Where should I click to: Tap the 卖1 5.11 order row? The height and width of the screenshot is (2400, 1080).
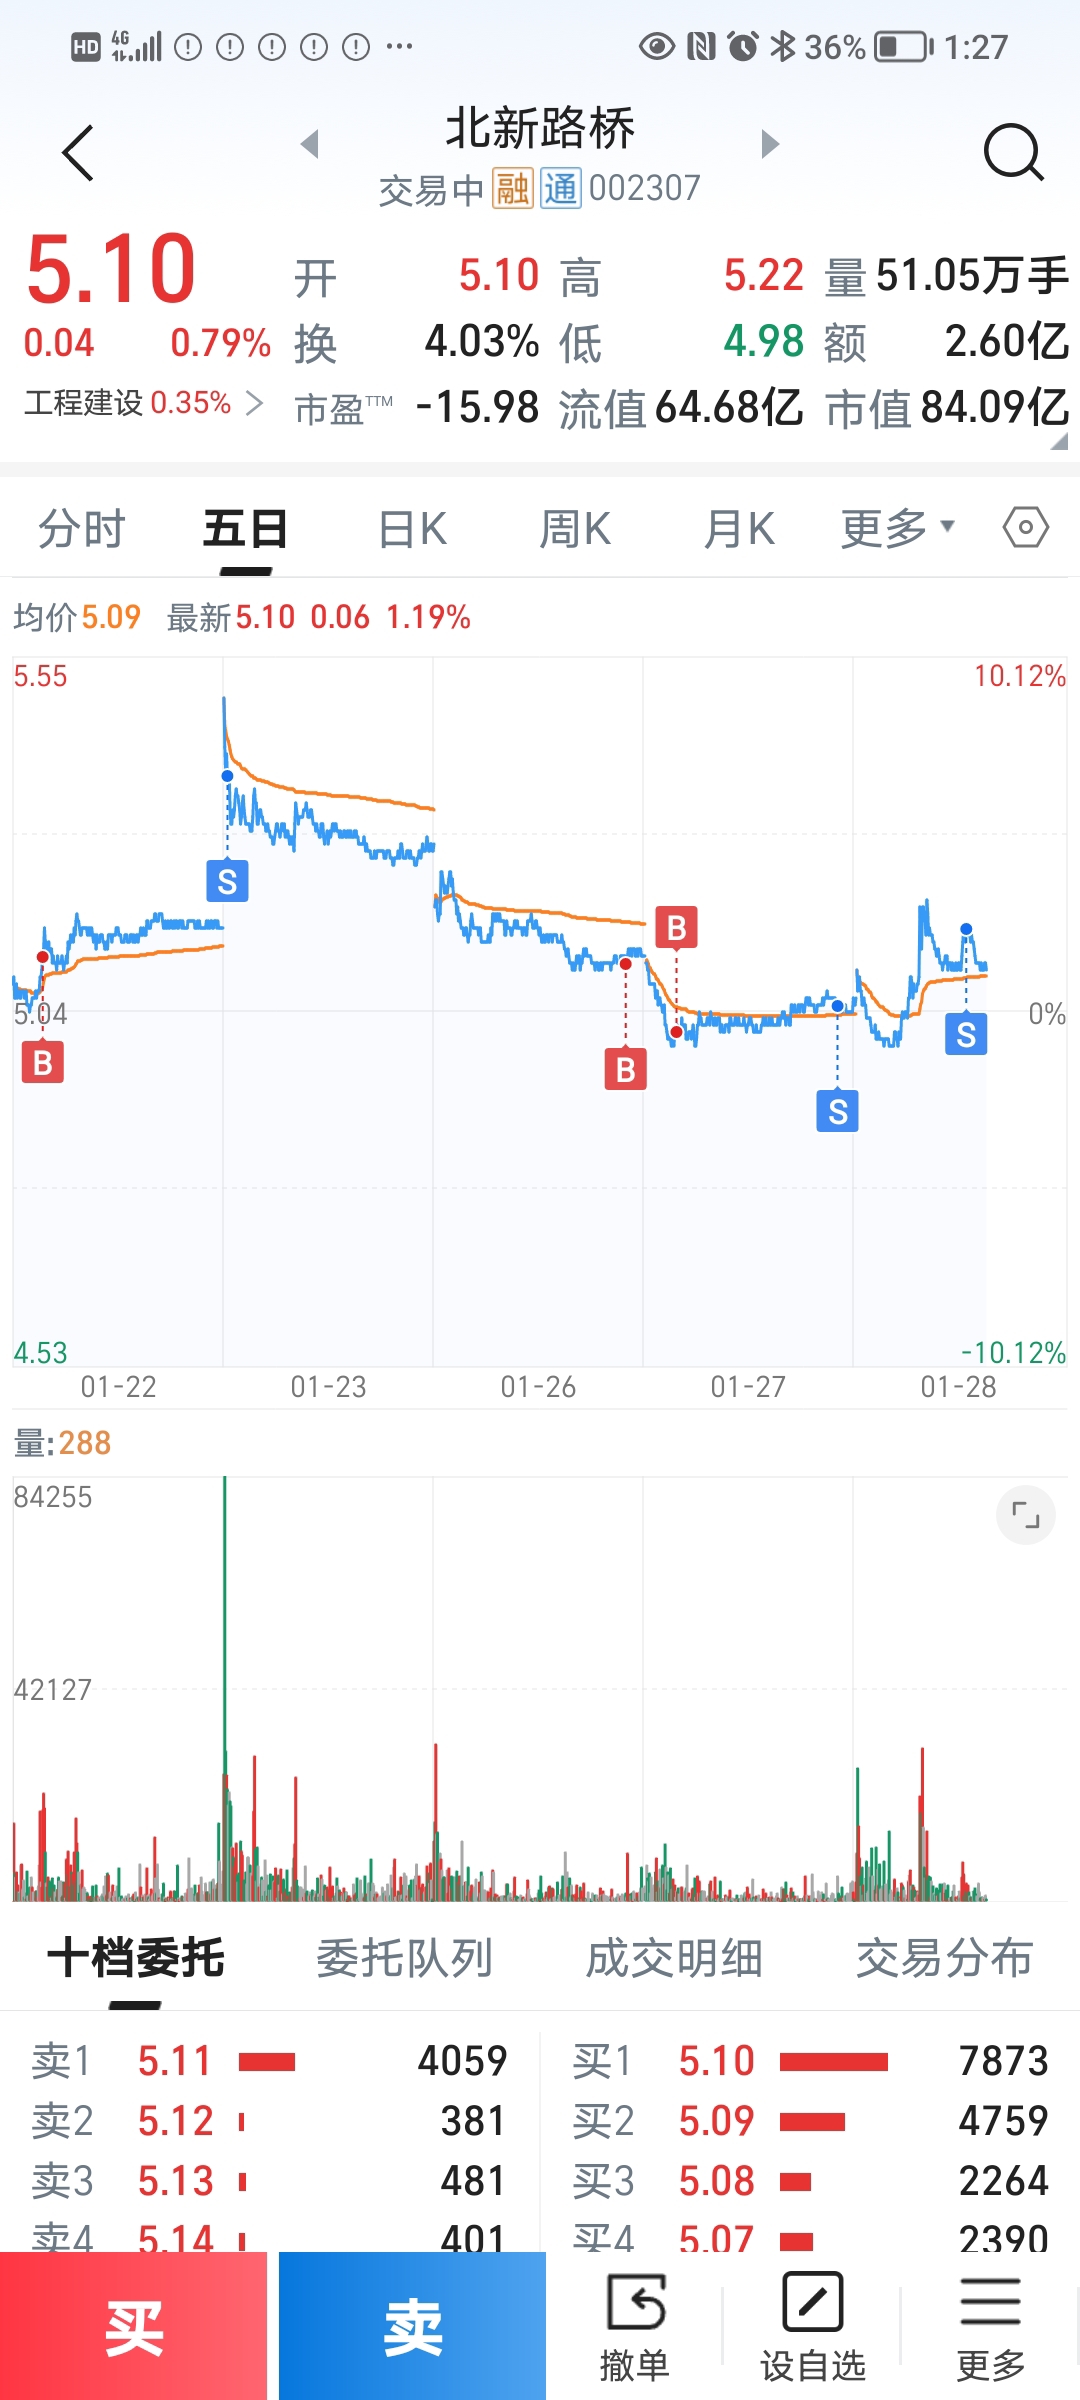coord(270,2061)
